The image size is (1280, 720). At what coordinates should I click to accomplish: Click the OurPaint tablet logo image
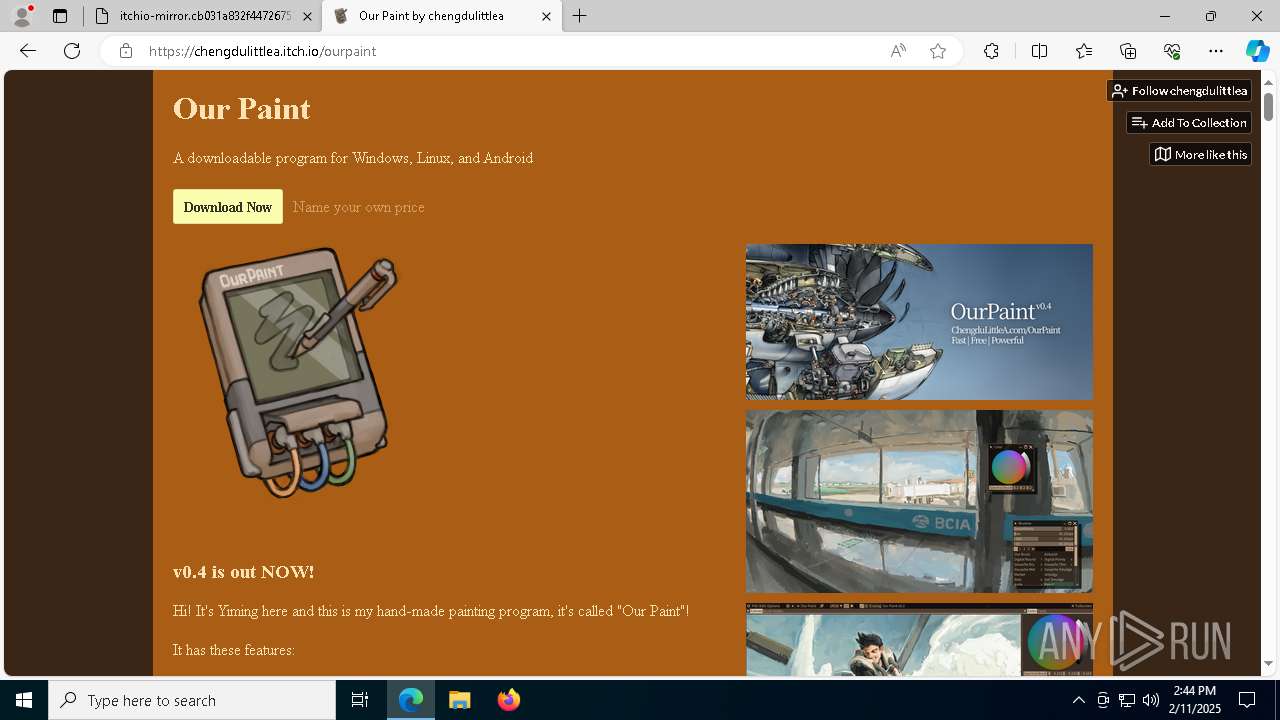(x=297, y=372)
